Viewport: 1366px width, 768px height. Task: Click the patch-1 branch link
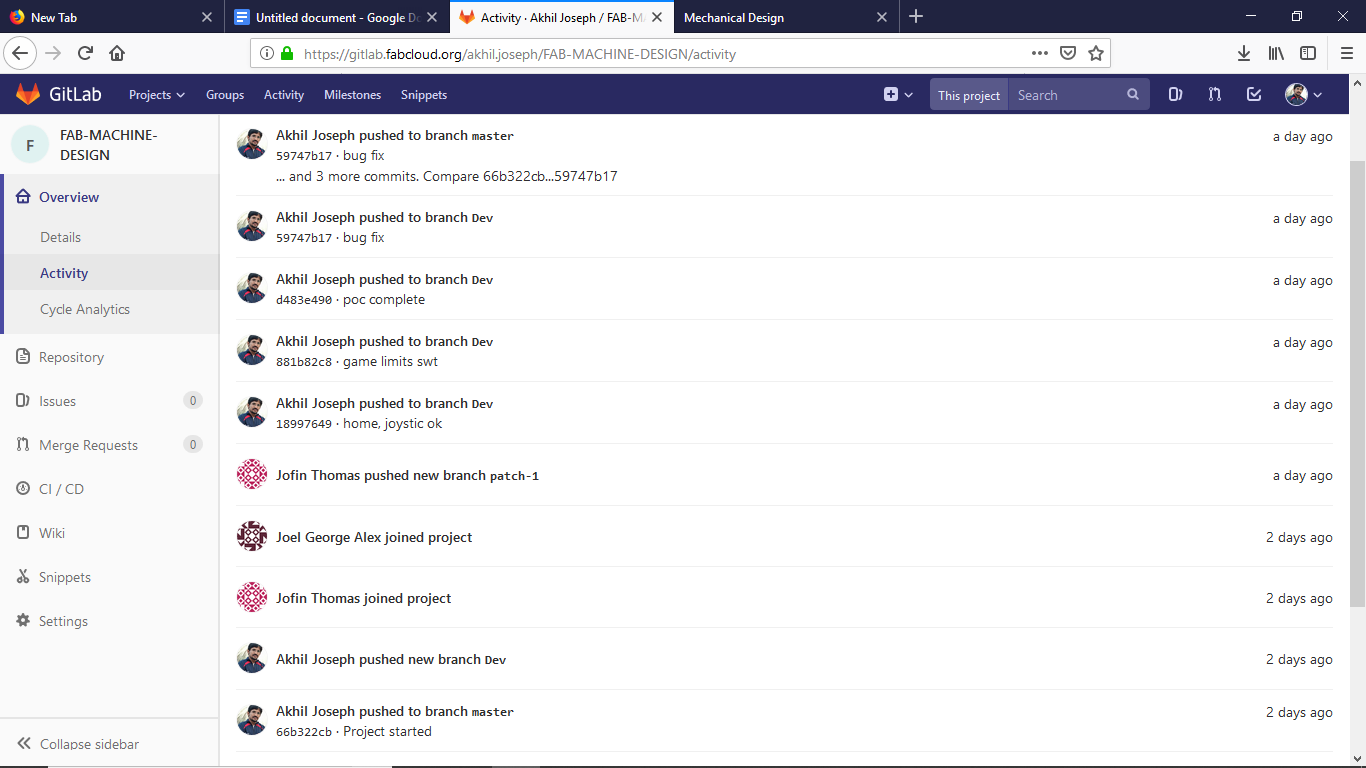pos(514,476)
